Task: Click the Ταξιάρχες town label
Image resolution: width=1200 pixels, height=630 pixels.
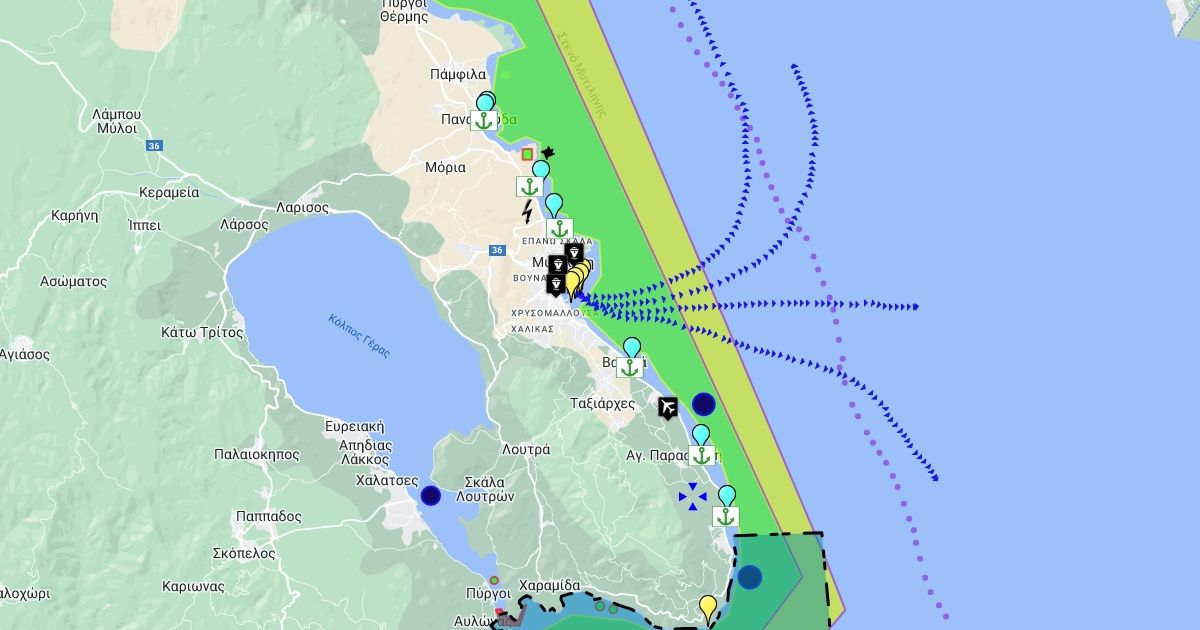Action: pos(602,404)
